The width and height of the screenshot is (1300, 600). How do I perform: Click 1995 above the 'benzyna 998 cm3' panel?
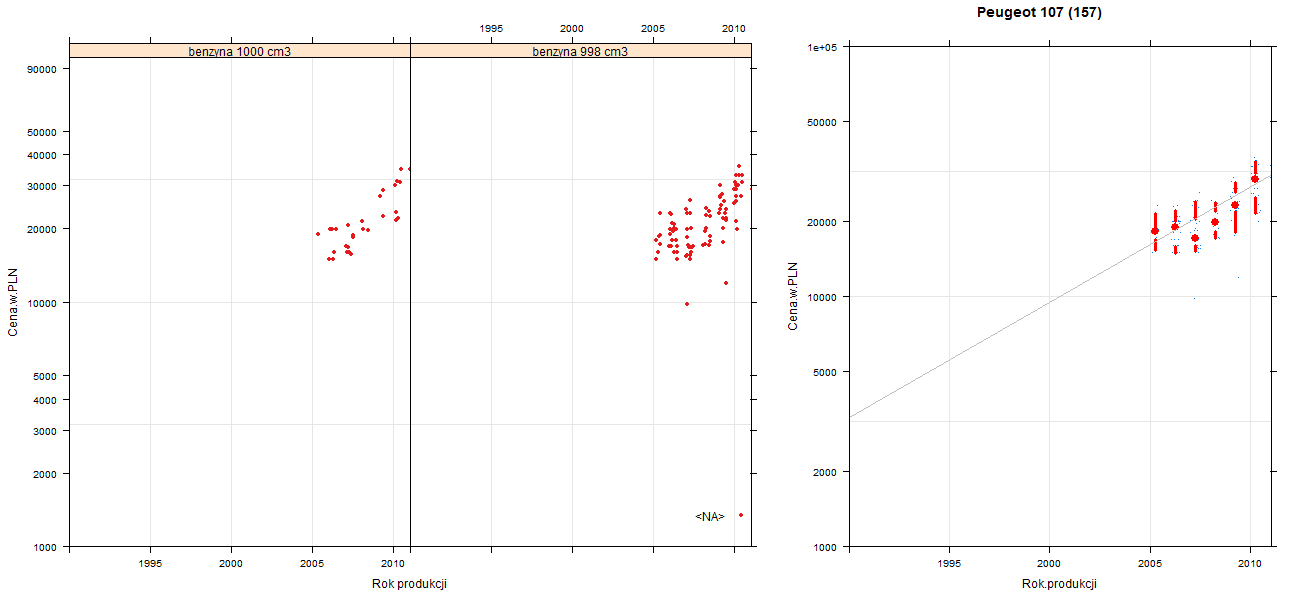[x=491, y=29]
